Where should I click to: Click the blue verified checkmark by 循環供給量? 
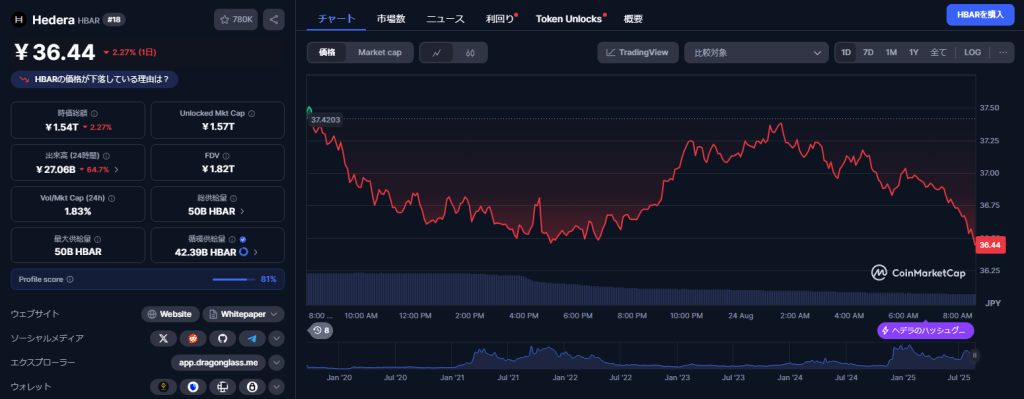(243, 240)
